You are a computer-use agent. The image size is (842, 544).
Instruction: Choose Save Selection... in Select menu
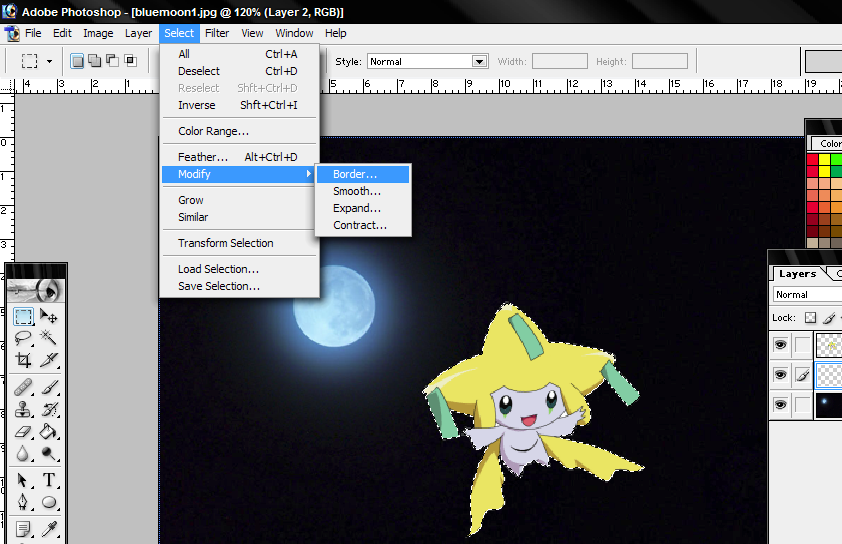pos(238,286)
